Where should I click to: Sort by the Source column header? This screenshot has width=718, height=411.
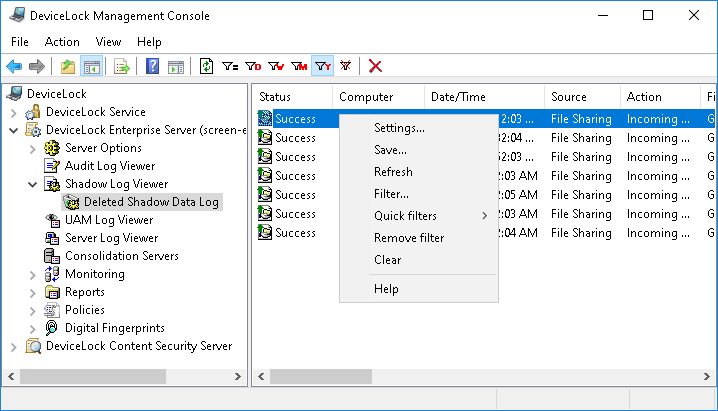569,97
